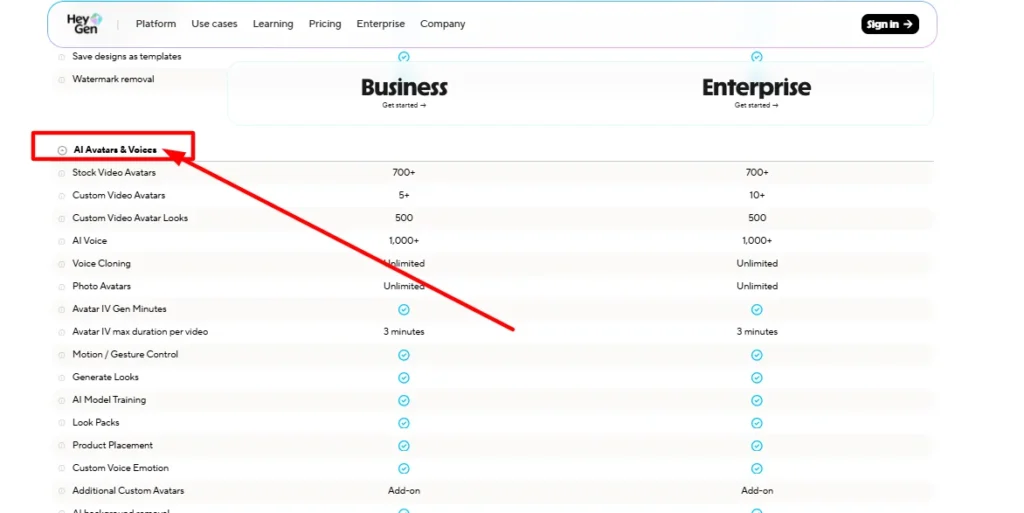Click the Avatar IV max duration row label
The width and height of the screenshot is (1024, 513).
click(x=140, y=332)
